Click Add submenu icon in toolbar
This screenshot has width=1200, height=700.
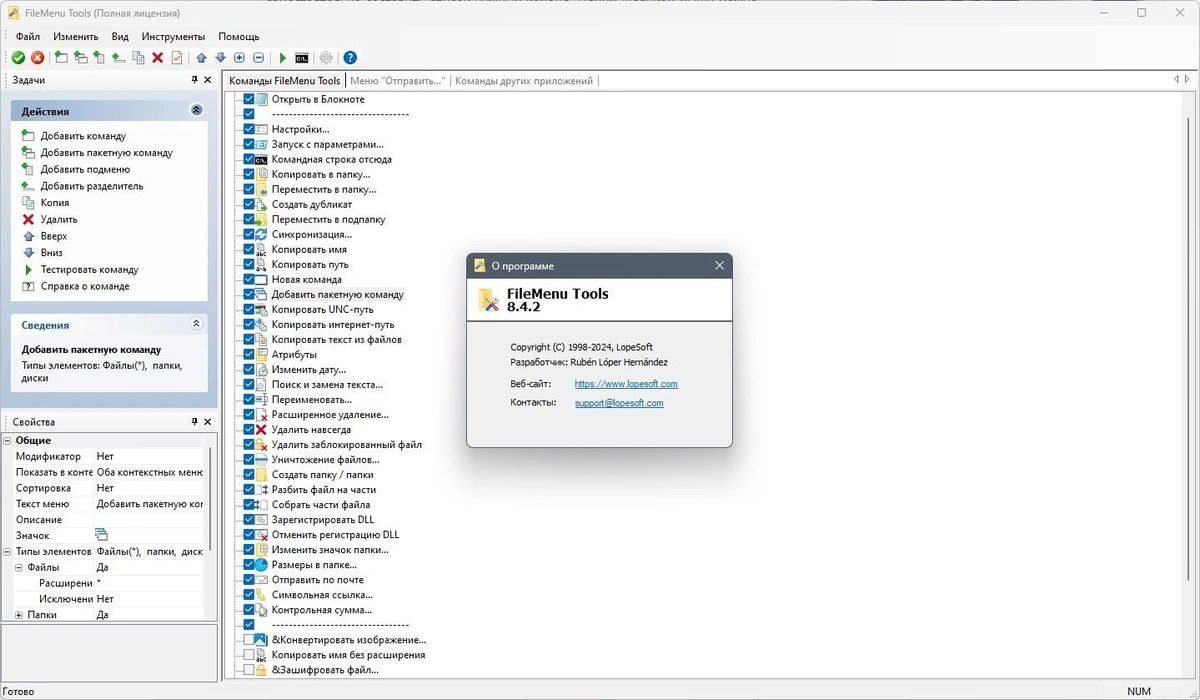point(99,58)
